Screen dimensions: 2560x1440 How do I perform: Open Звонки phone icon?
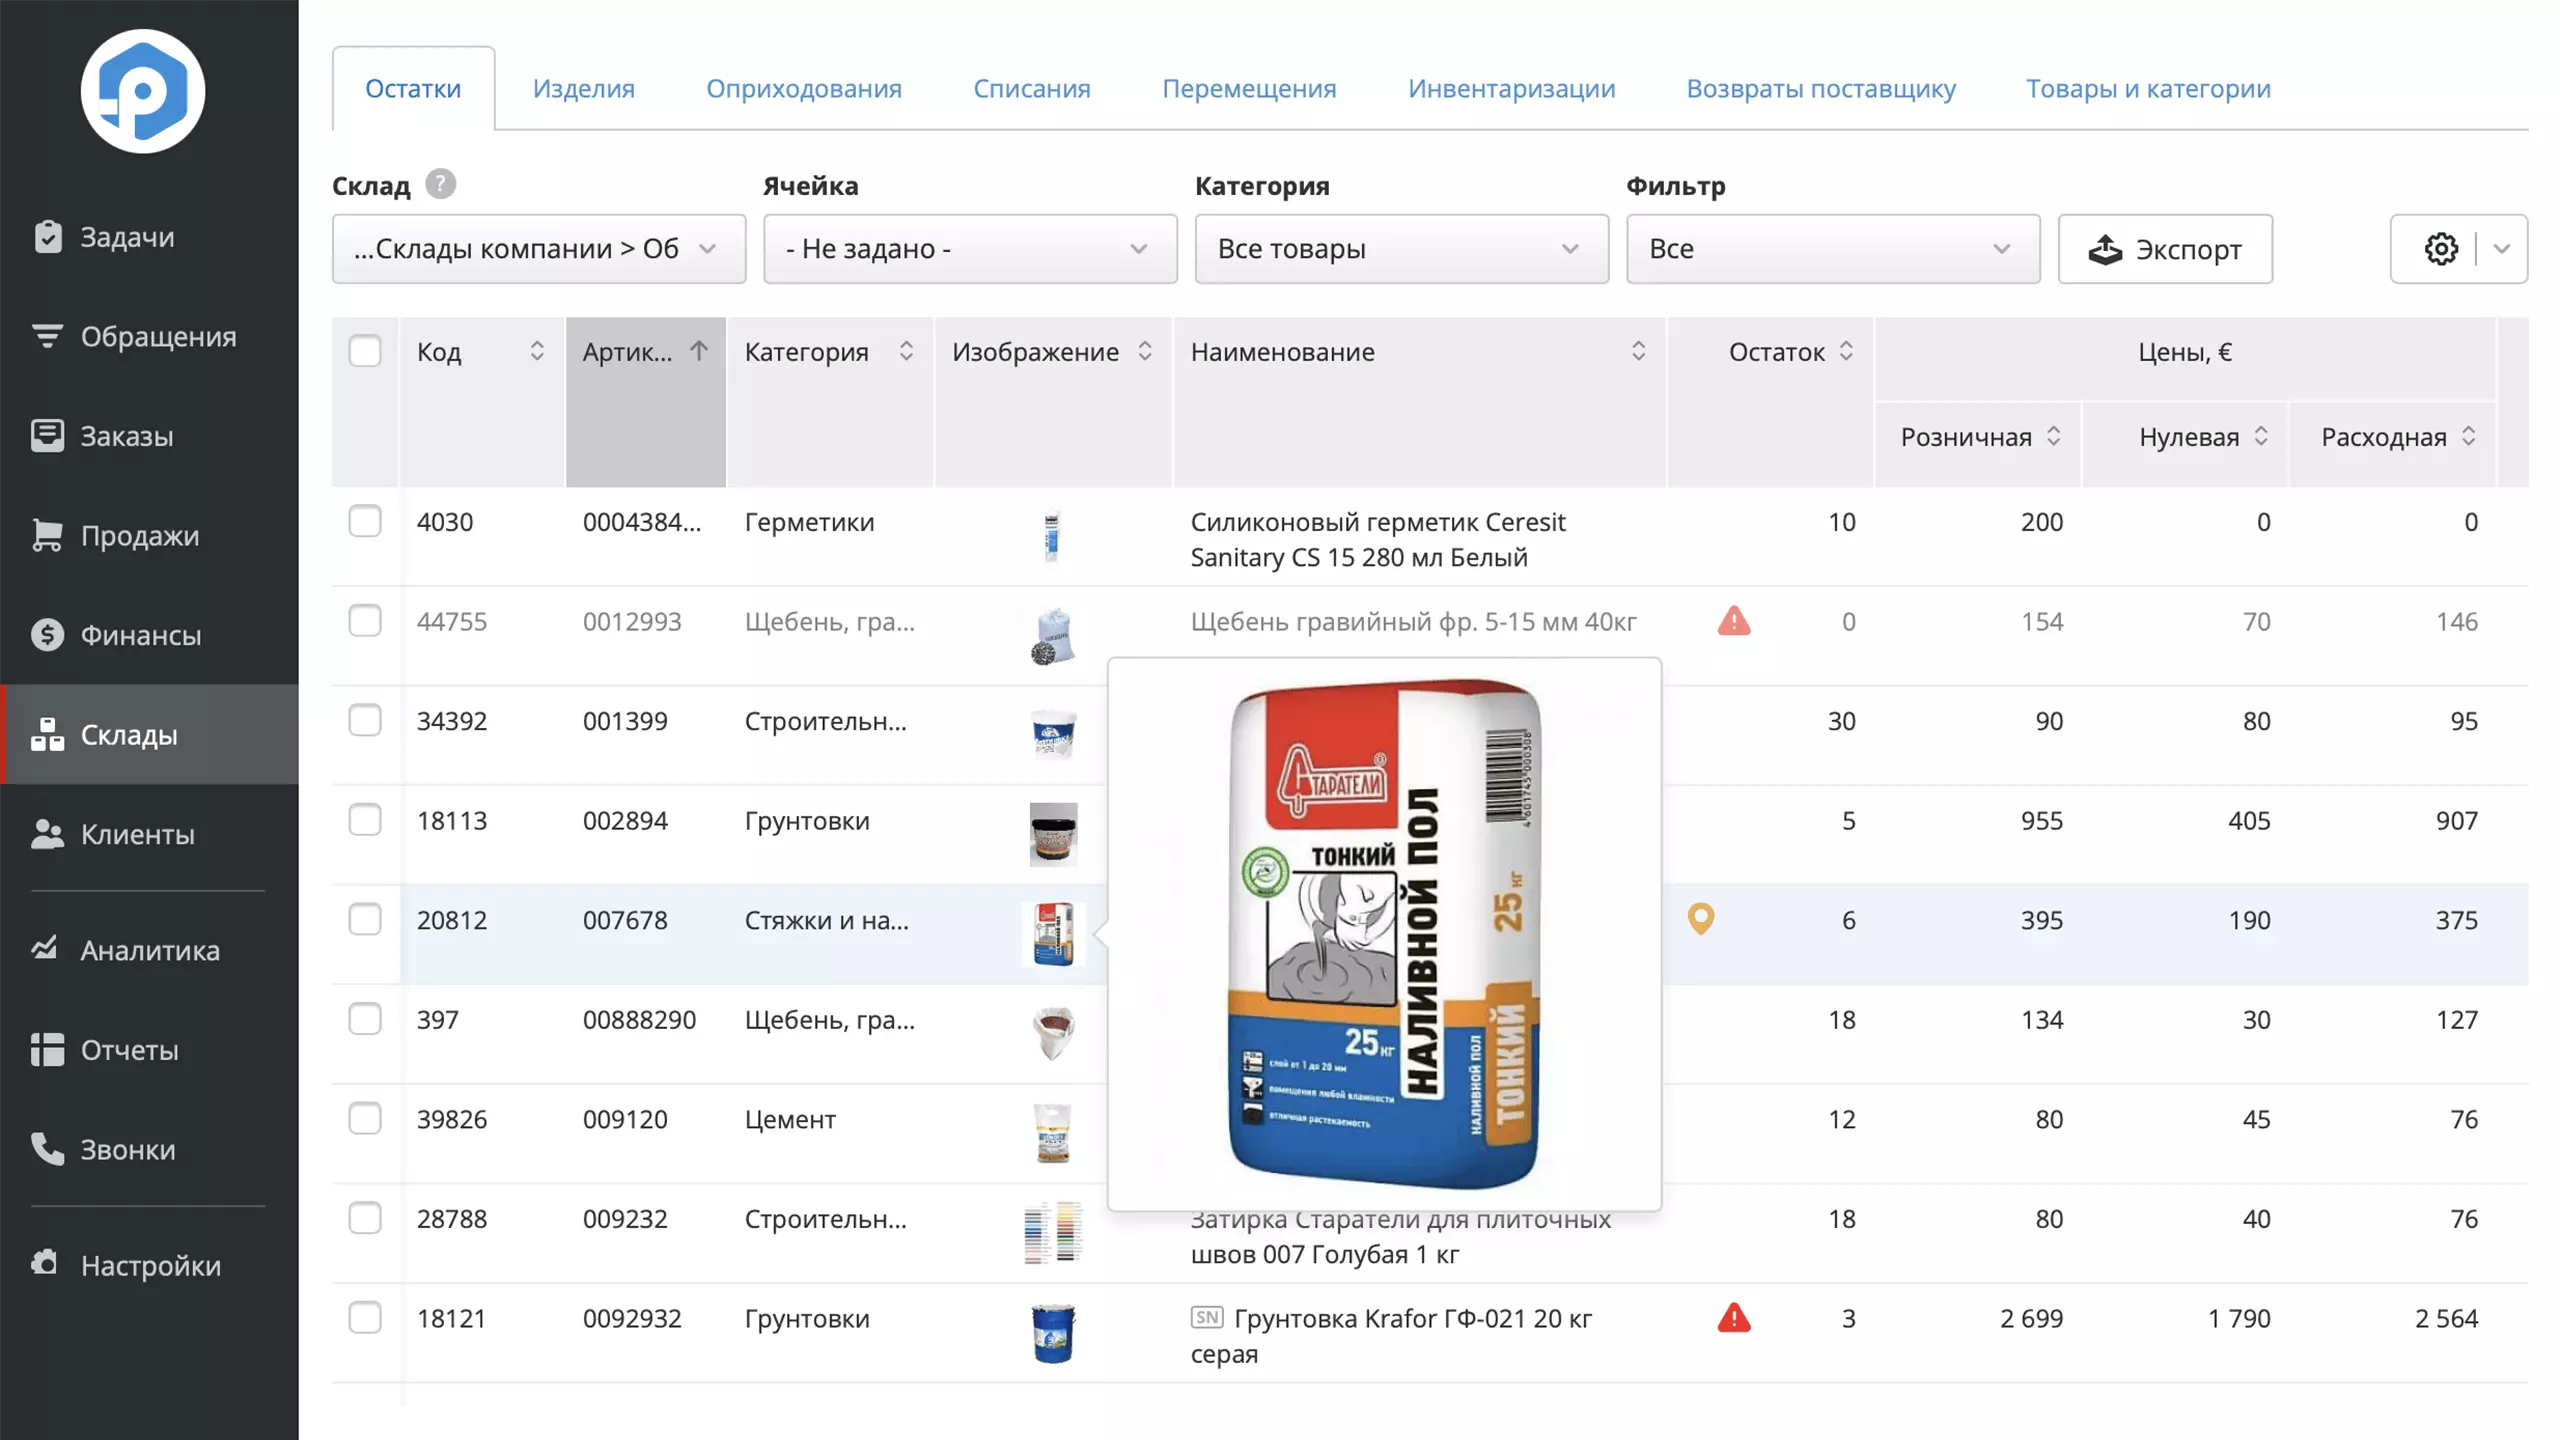click(x=47, y=1149)
